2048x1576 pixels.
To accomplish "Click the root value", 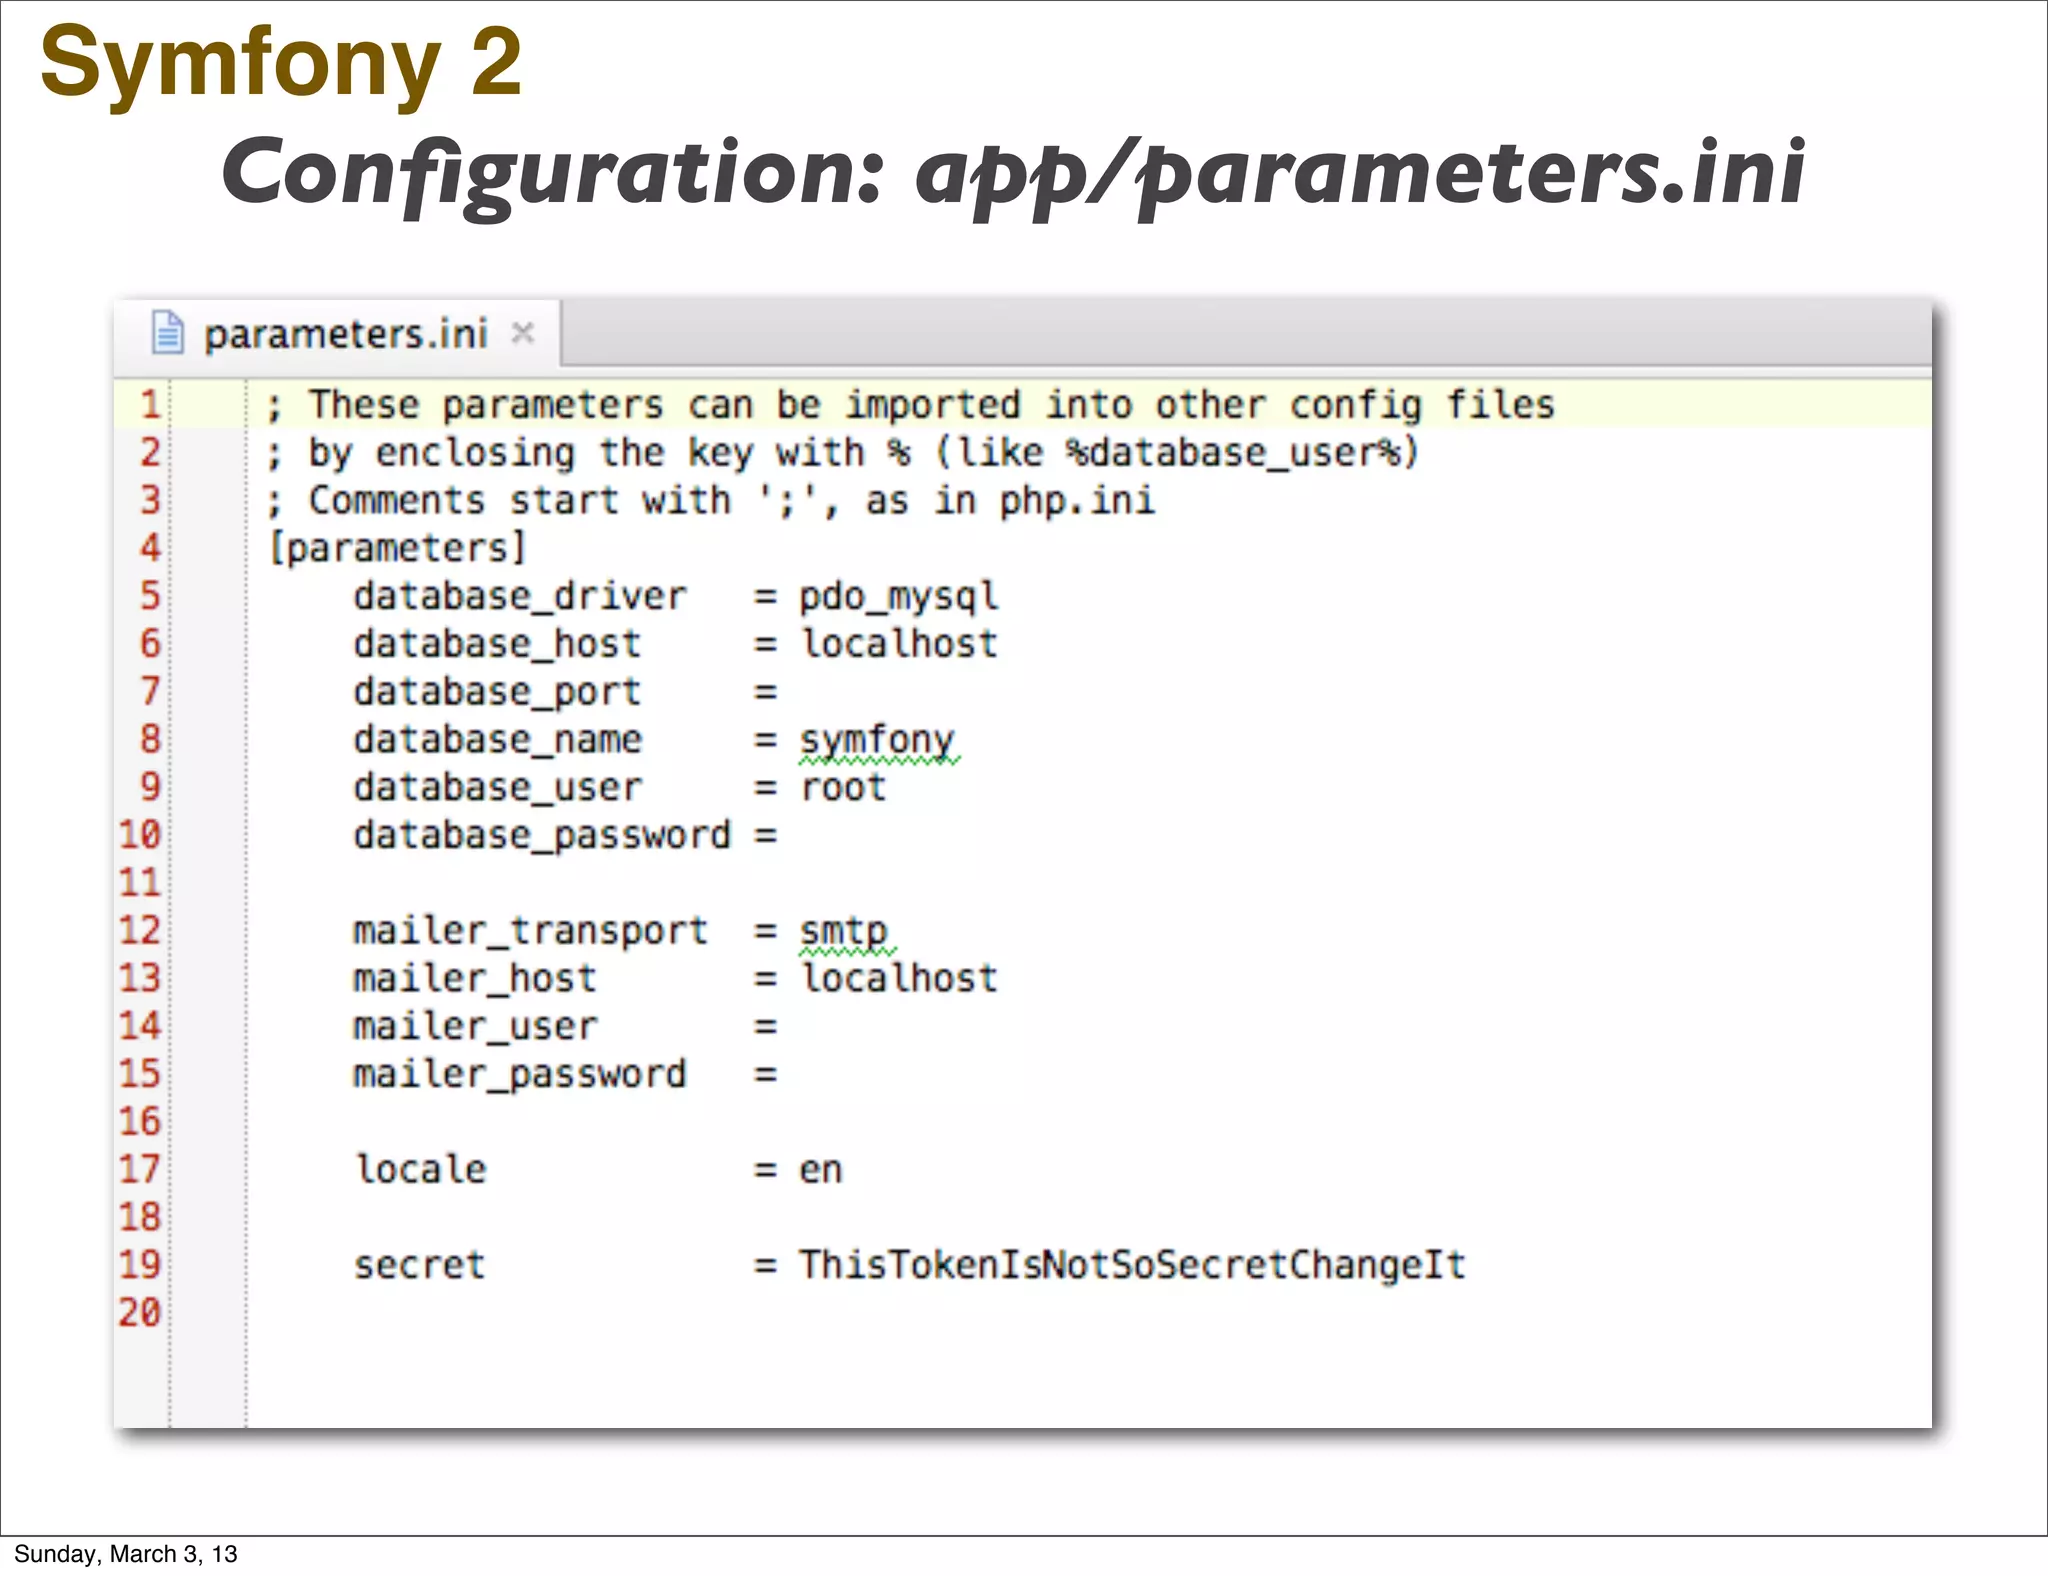I will click(x=843, y=788).
